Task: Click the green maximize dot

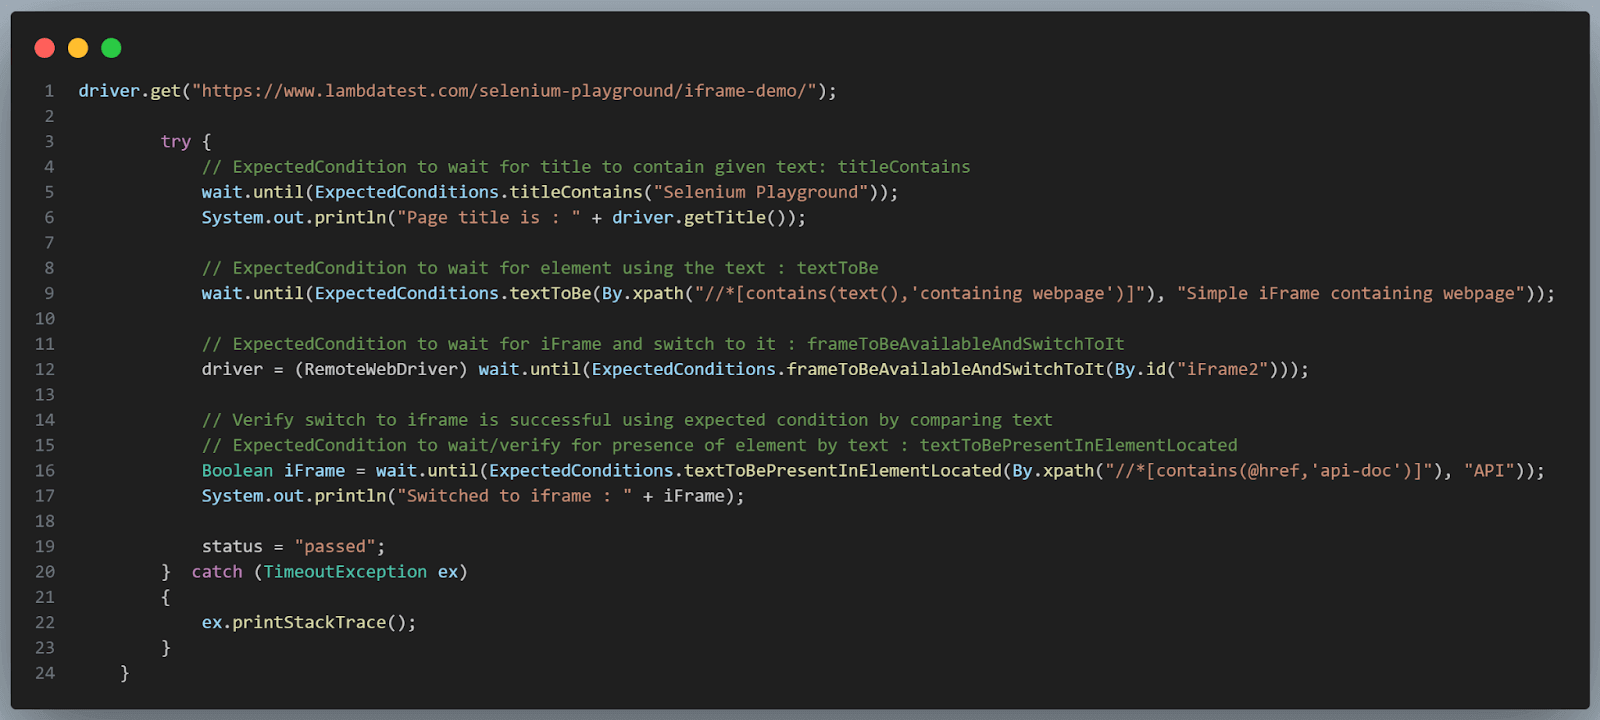Action: coord(111,48)
